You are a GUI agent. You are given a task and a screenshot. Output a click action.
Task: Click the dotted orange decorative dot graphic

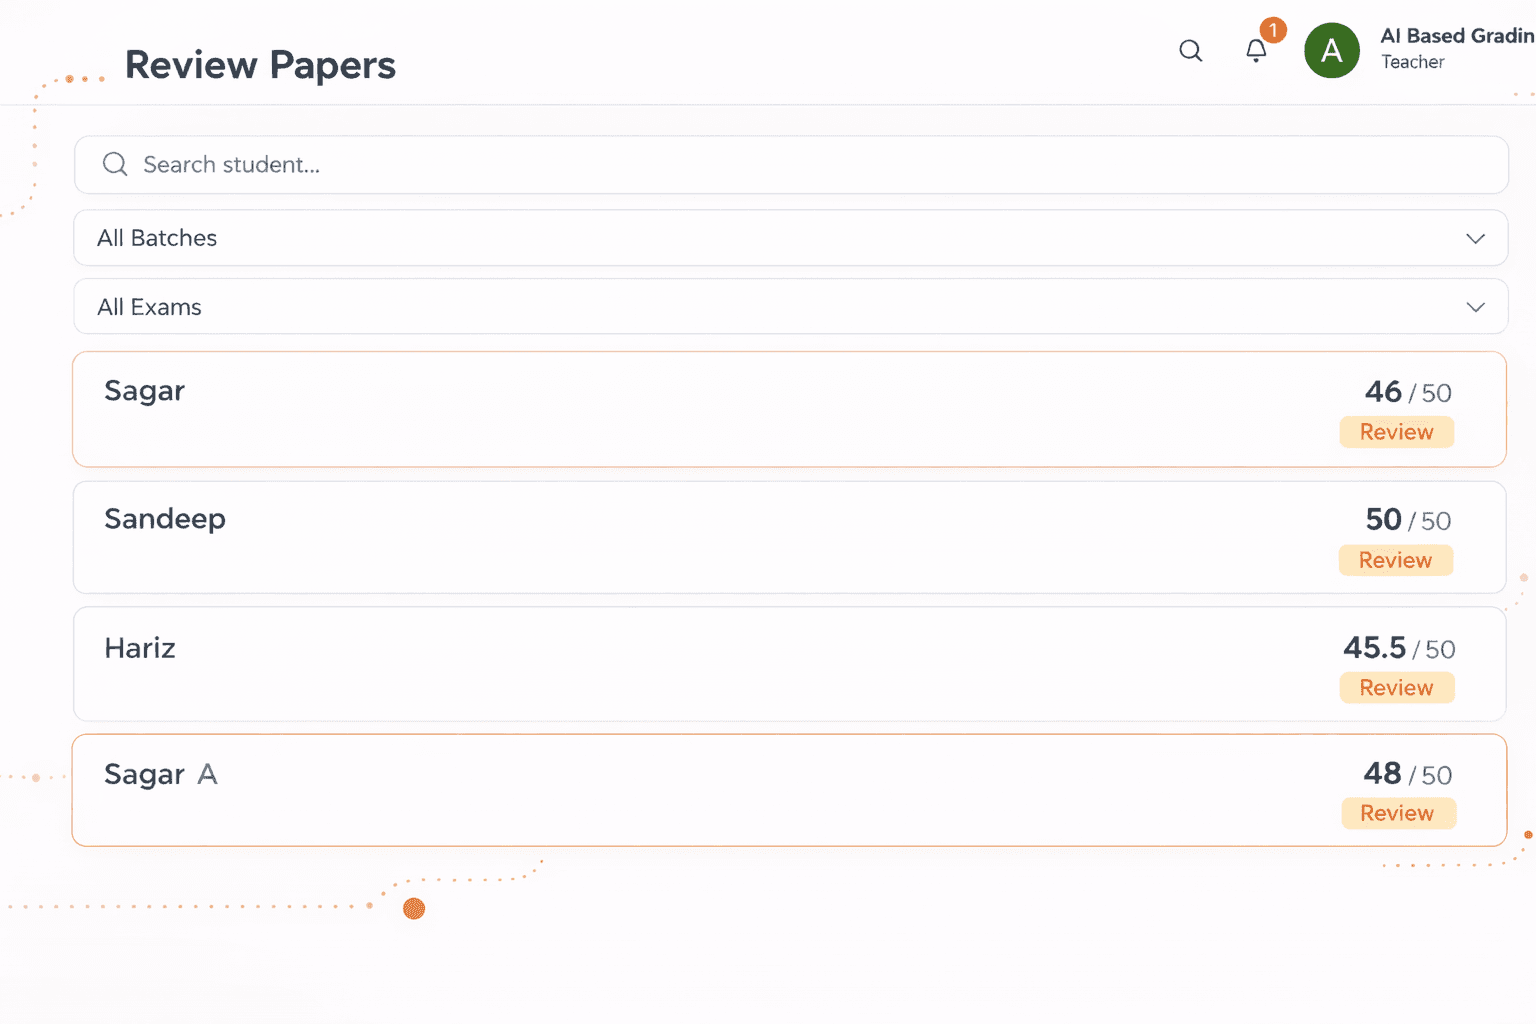(413, 909)
